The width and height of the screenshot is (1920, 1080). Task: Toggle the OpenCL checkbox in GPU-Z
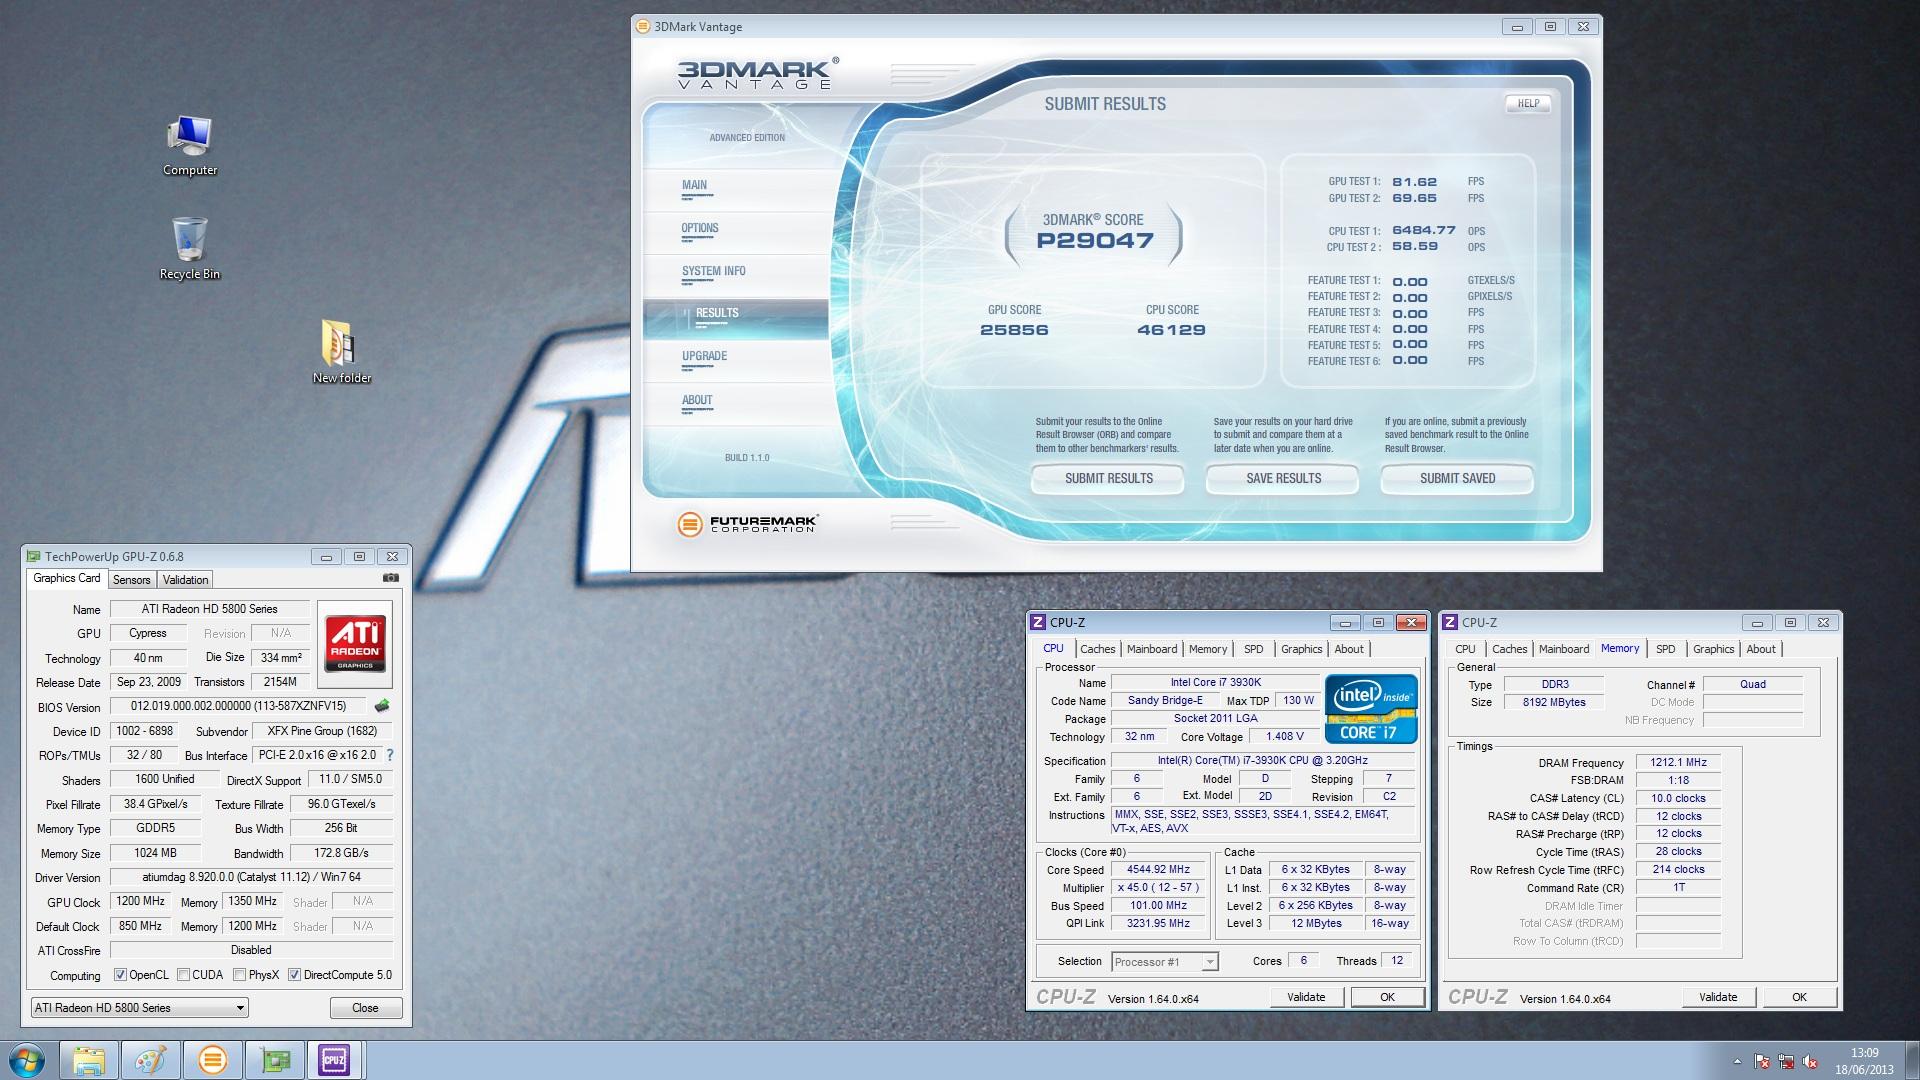[120, 975]
